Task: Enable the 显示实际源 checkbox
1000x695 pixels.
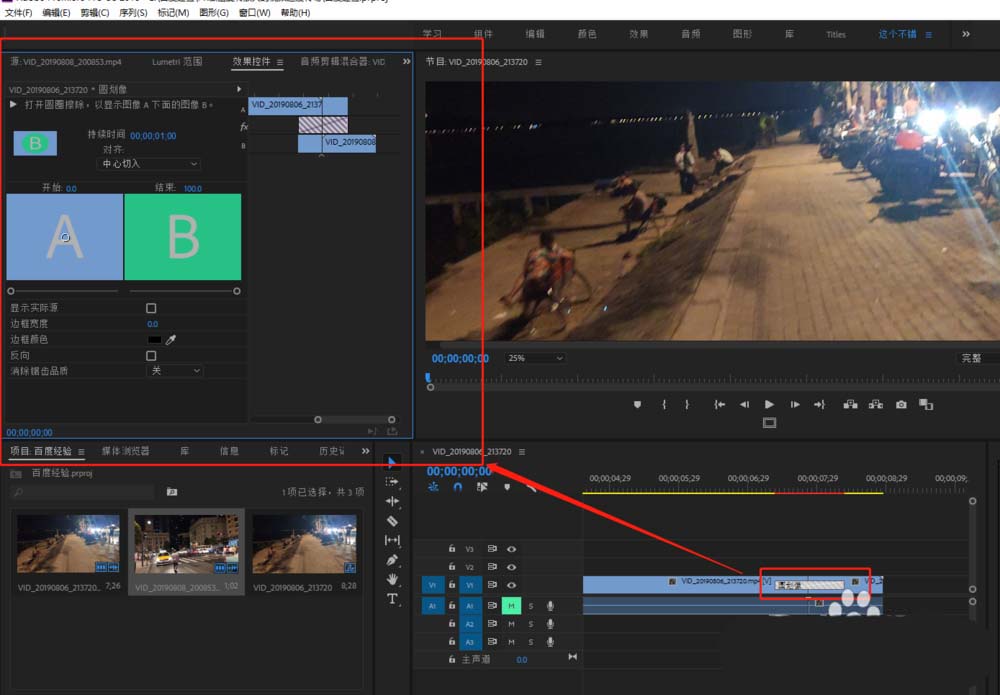Action: click(151, 308)
